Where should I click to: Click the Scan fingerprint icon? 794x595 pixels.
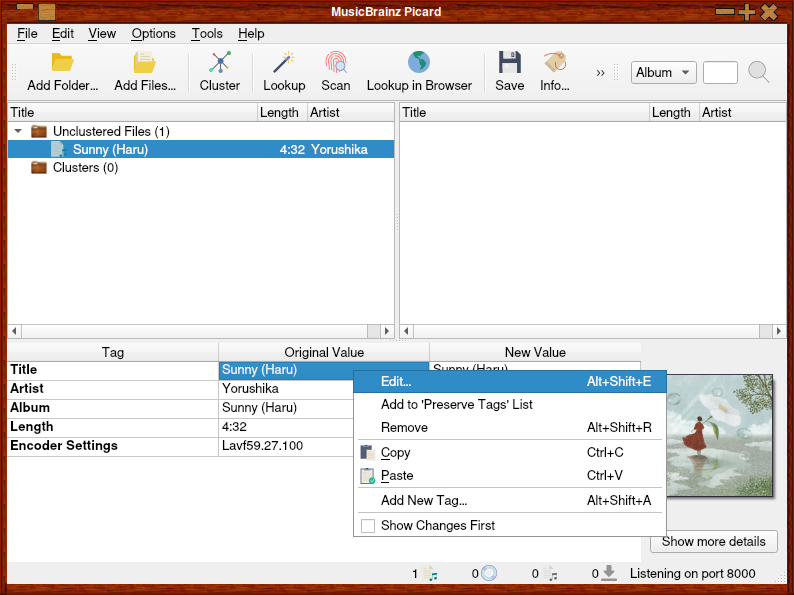click(336, 63)
